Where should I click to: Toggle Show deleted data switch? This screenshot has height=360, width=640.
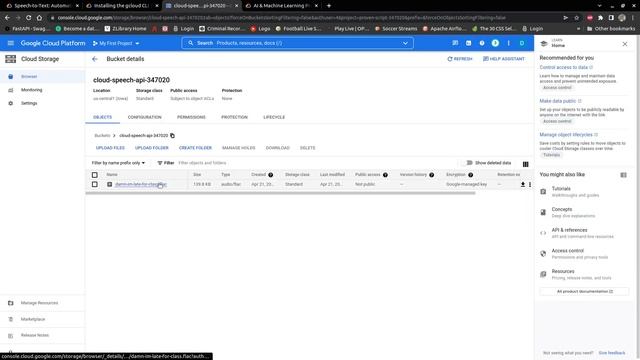(469, 163)
